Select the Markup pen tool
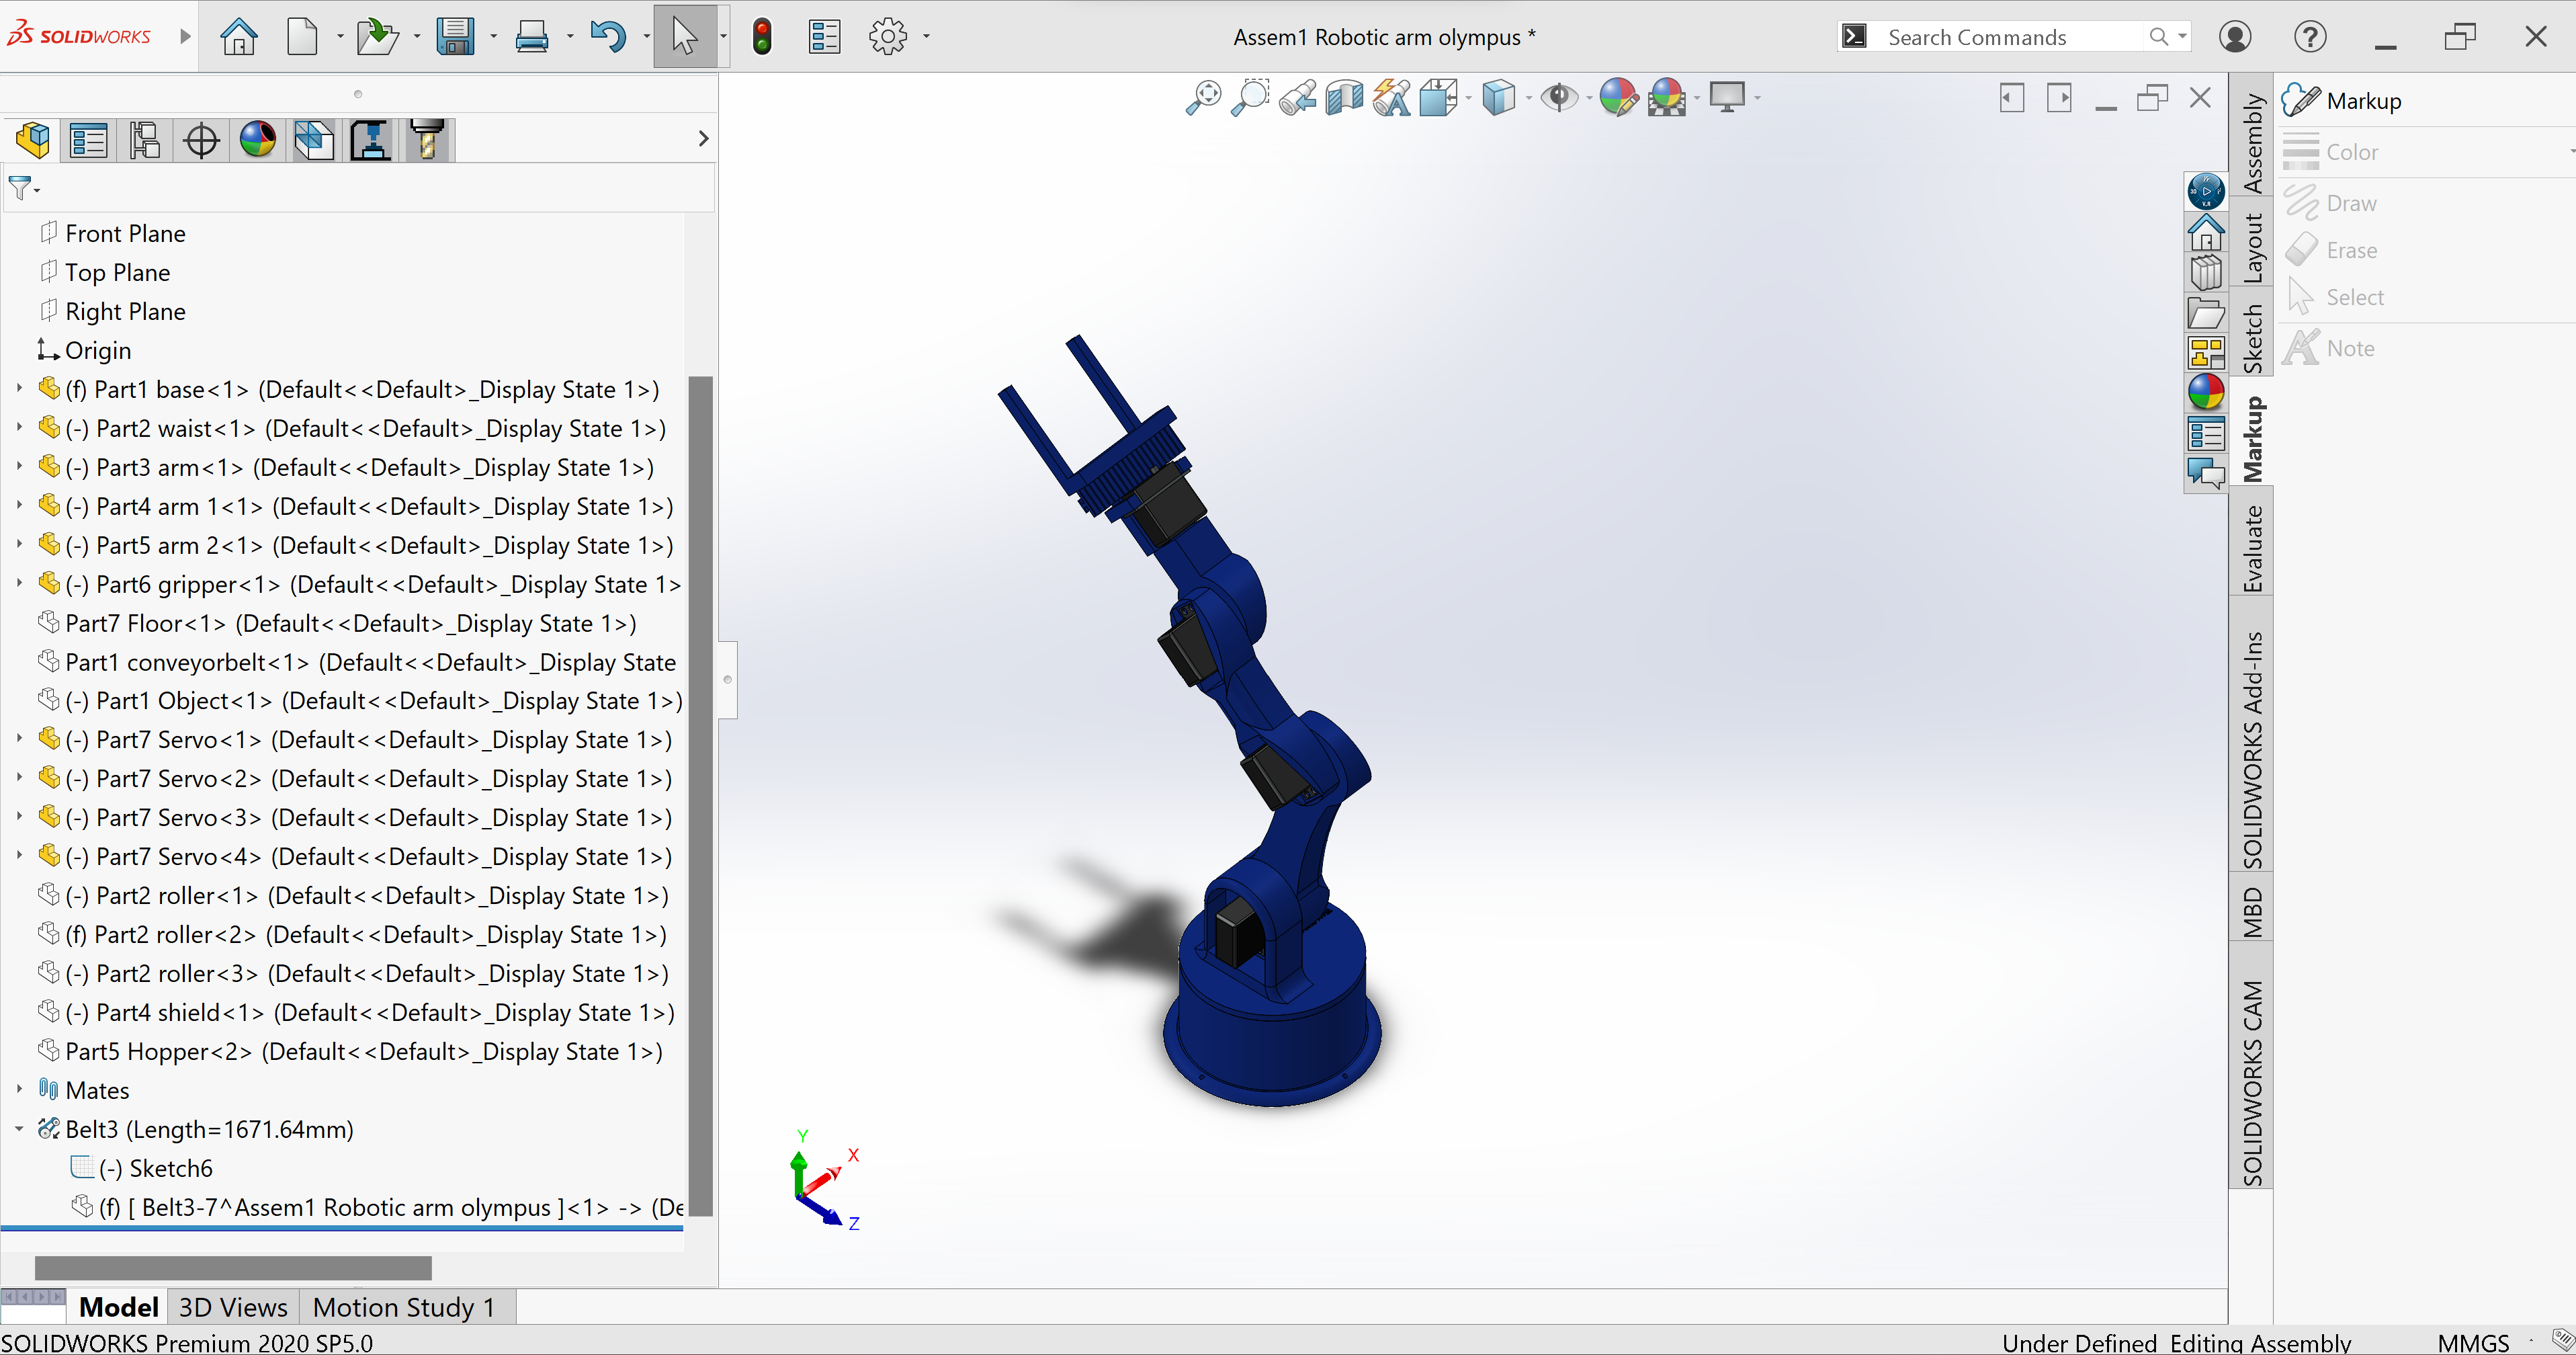Image resolution: width=2576 pixels, height=1355 pixels. (x=2302, y=100)
